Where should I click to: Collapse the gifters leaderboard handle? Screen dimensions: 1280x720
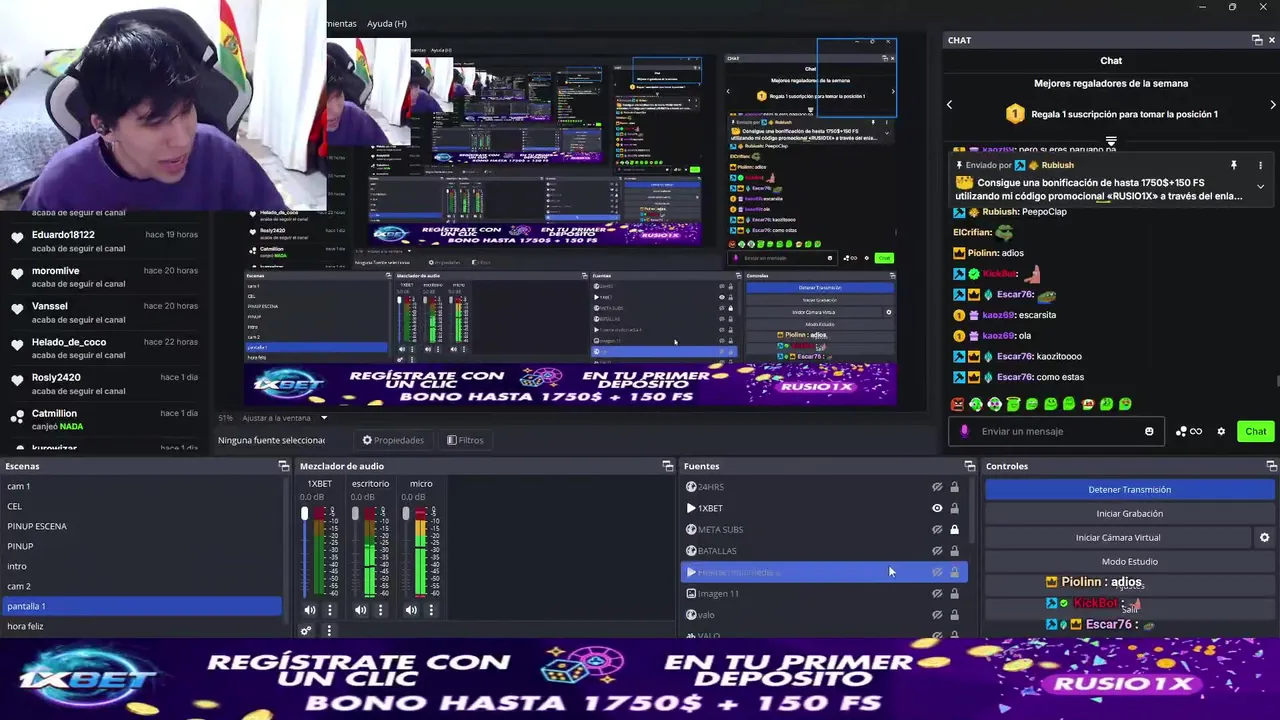[x=1110, y=141]
